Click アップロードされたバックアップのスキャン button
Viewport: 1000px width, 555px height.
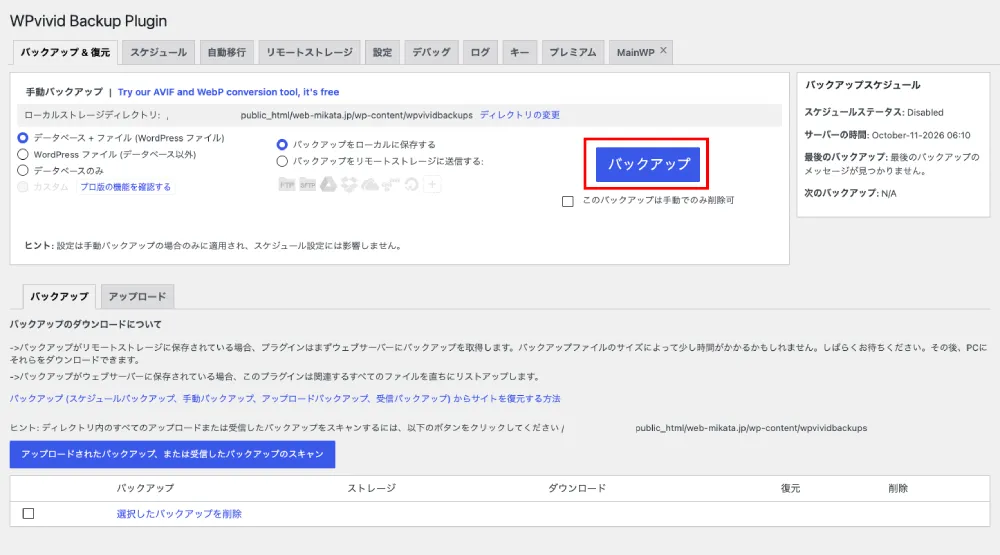[172, 454]
